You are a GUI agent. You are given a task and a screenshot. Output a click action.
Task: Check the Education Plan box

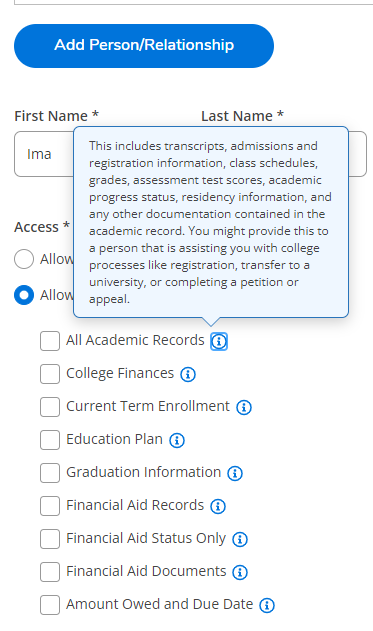(50, 440)
